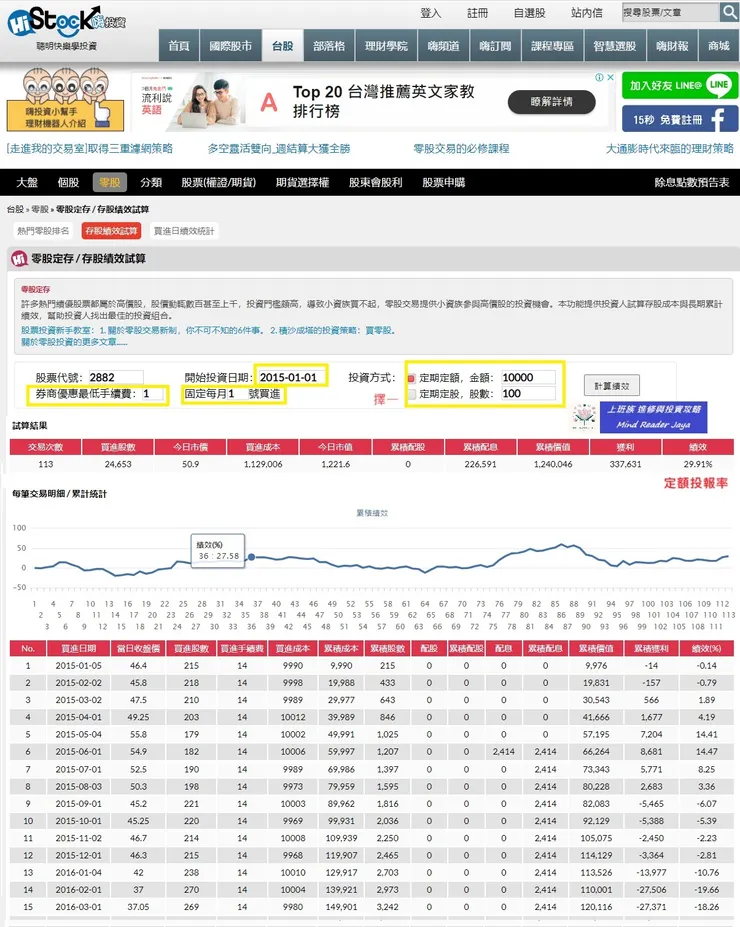Click the 瞭解詳情 ad button

(x=551, y=102)
